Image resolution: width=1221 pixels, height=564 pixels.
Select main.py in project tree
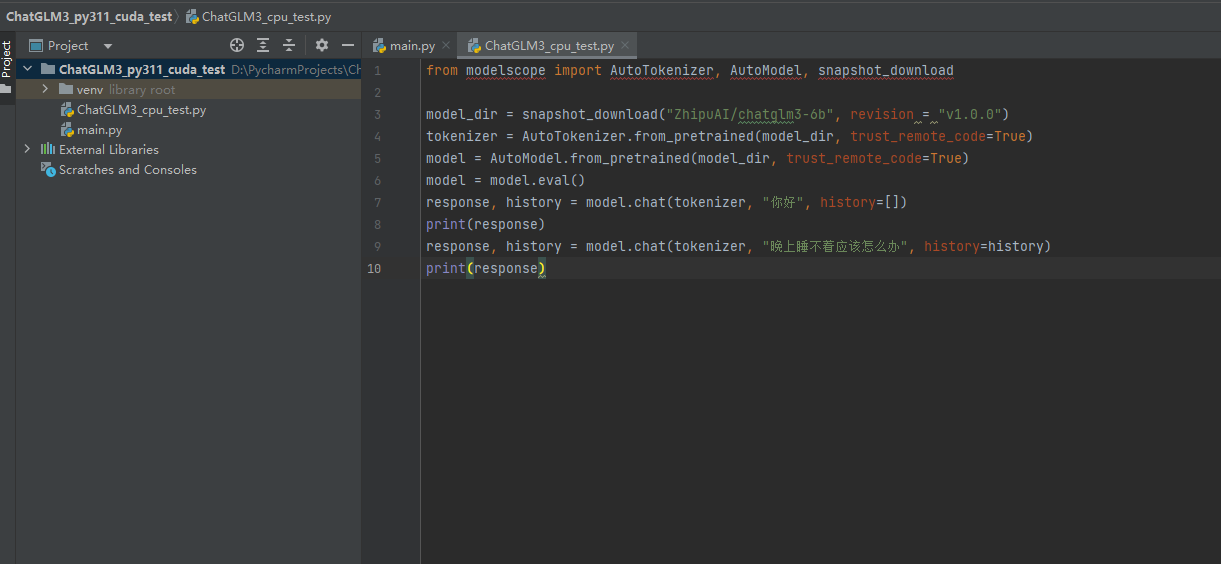(x=100, y=129)
